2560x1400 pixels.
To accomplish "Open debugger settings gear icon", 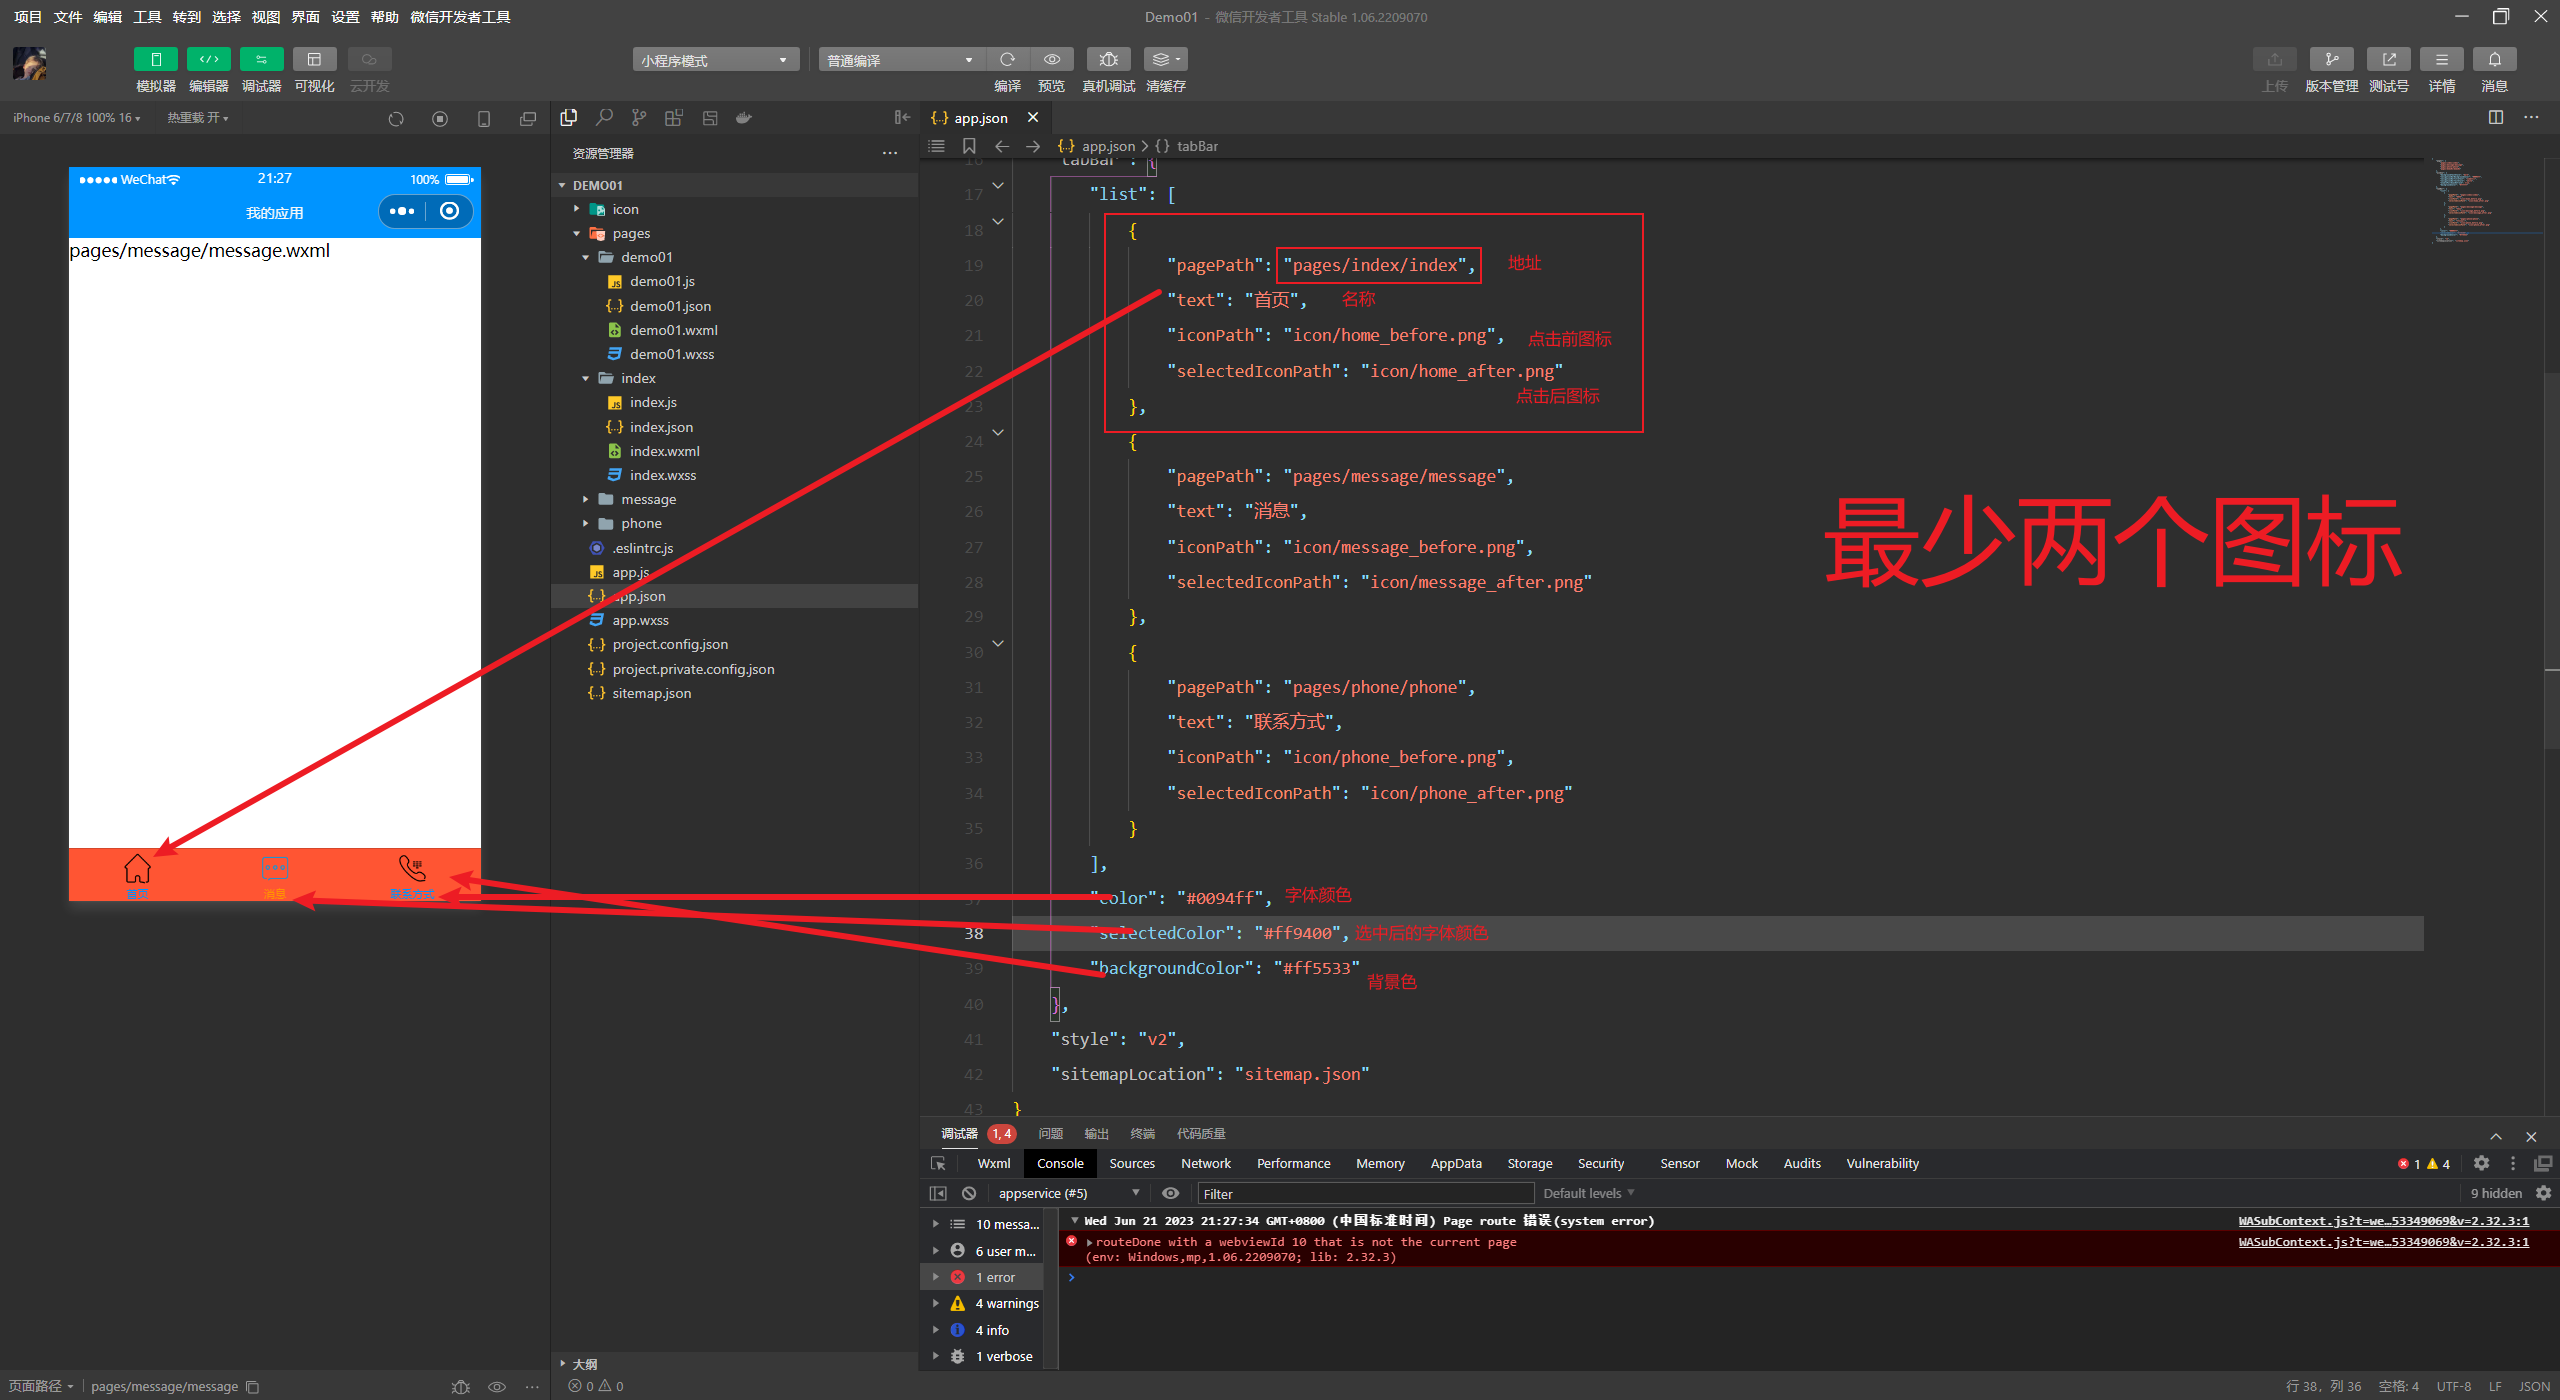I will (x=2481, y=1163).
